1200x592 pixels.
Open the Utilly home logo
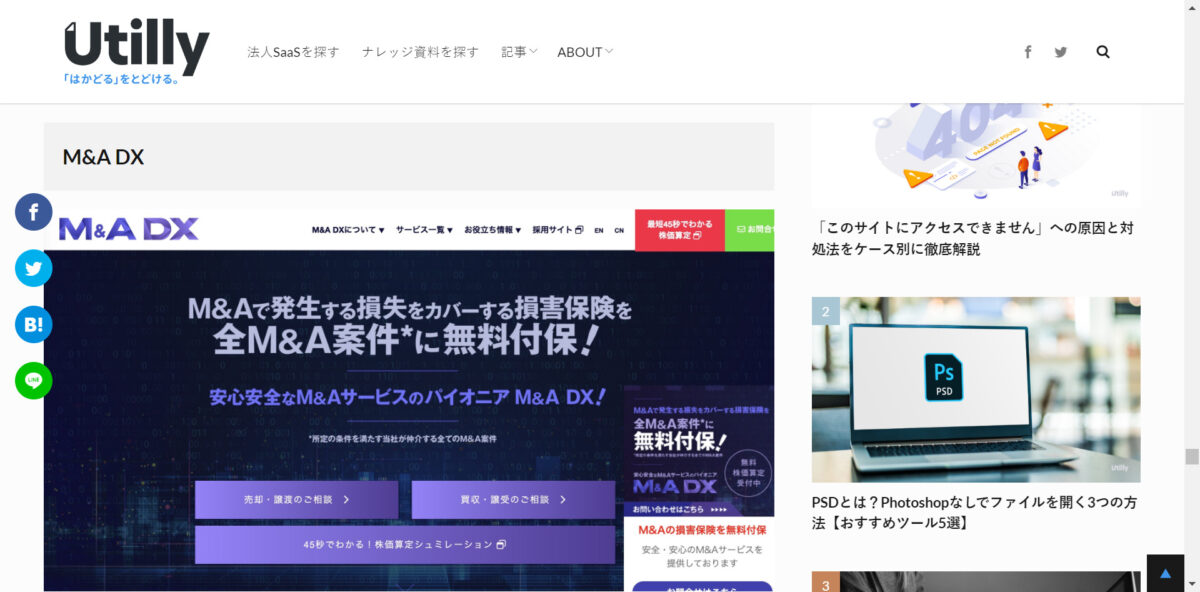137,51
